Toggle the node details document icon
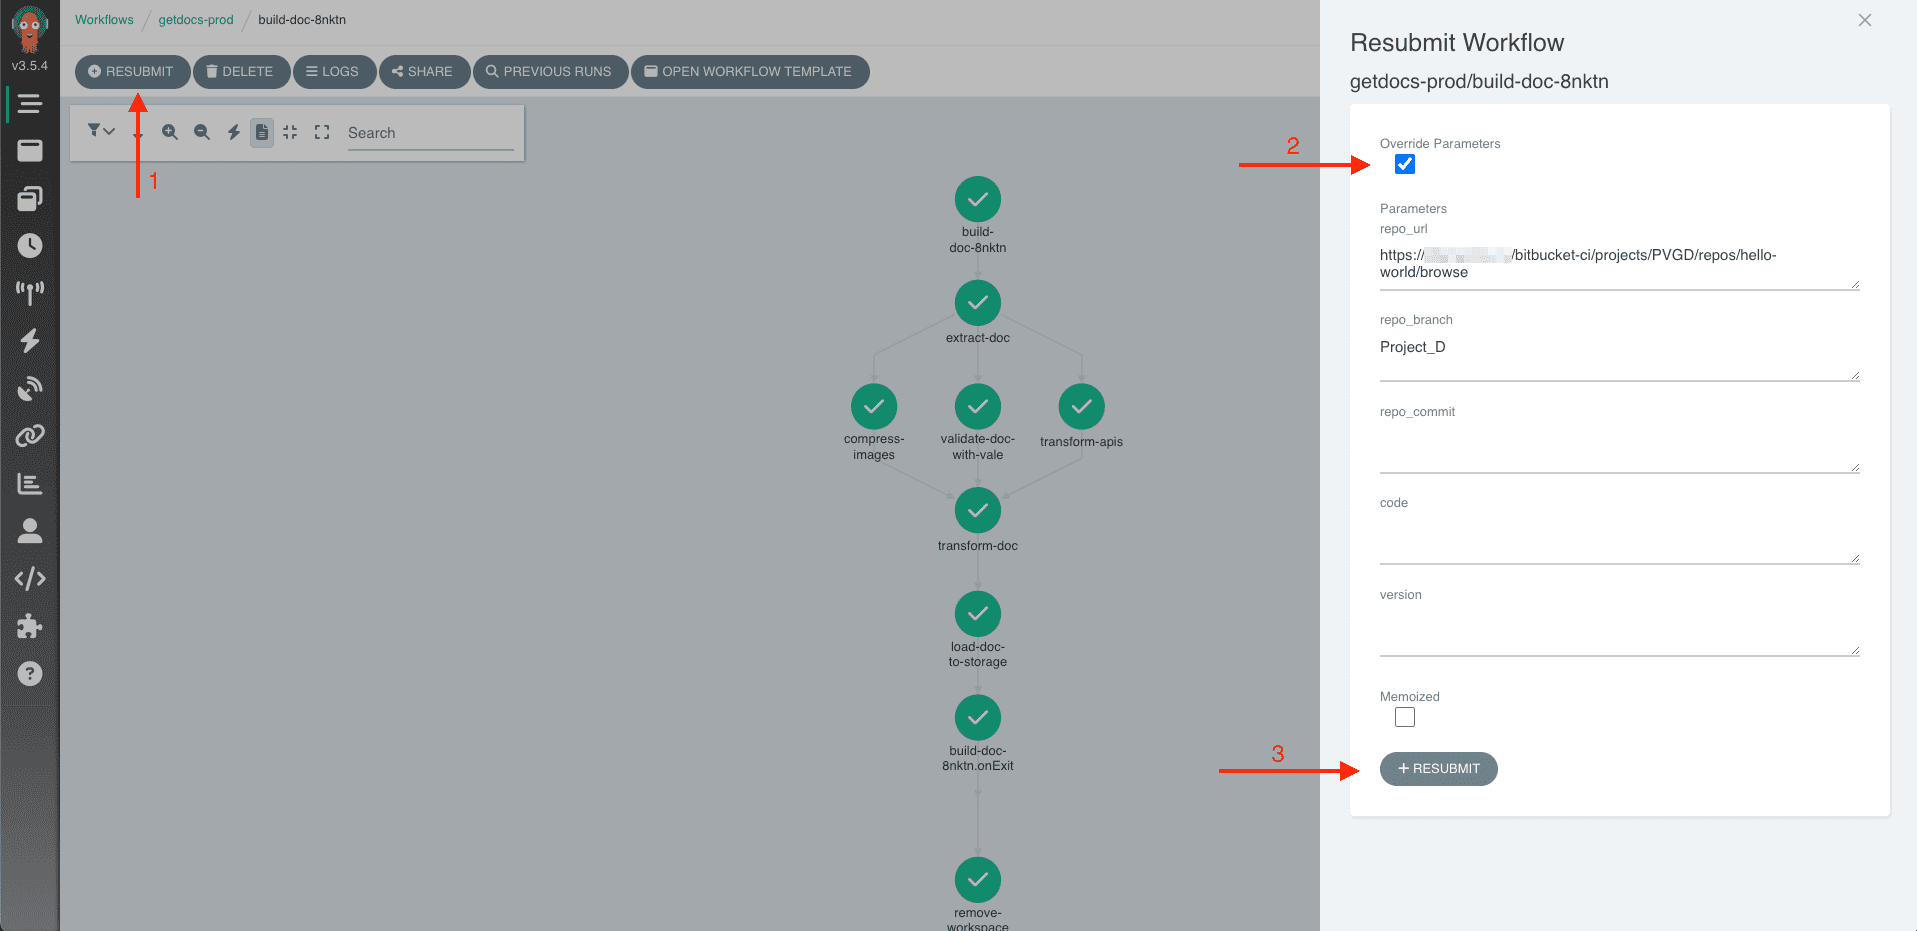1917x931 pixels. point(262,131)
